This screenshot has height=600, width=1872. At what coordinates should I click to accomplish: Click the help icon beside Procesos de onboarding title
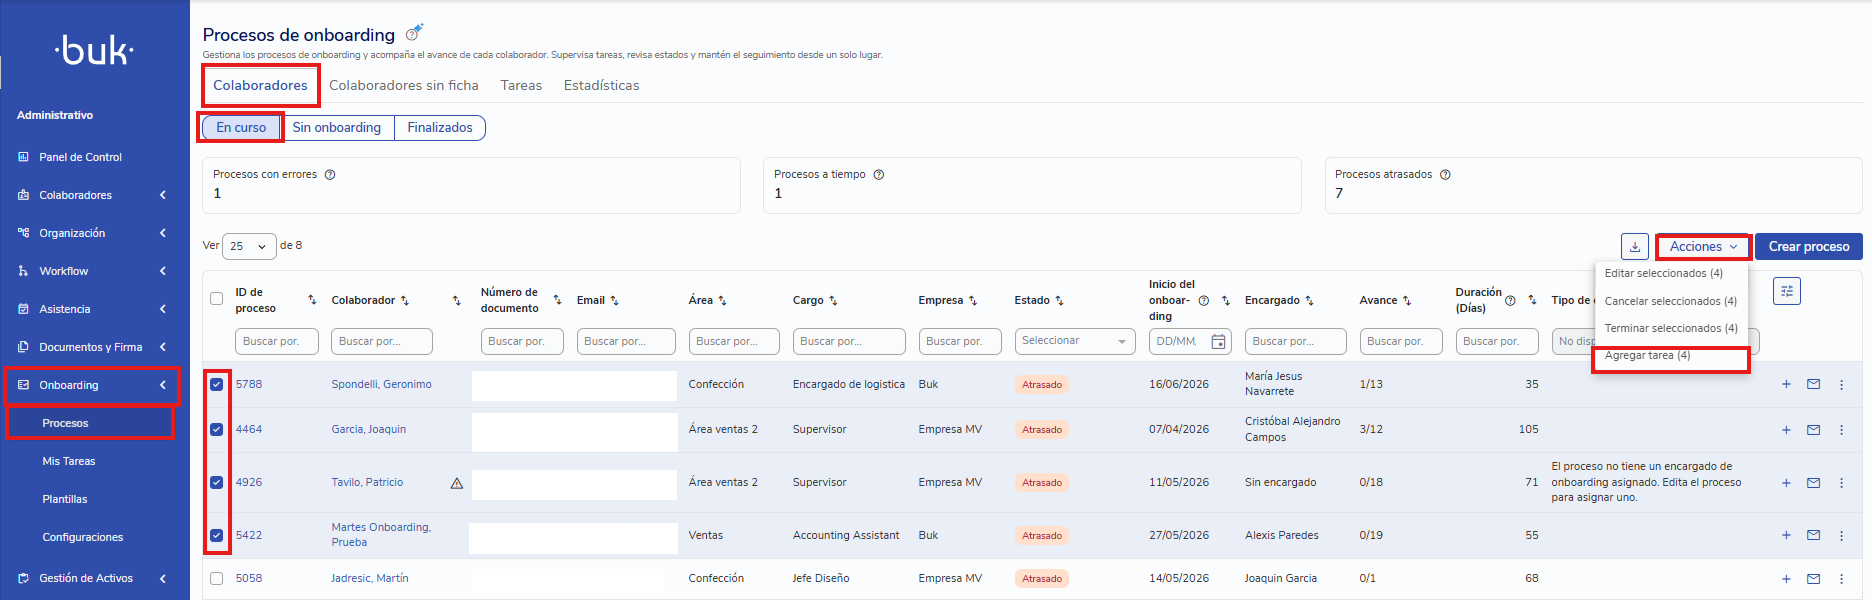point(413,34)
